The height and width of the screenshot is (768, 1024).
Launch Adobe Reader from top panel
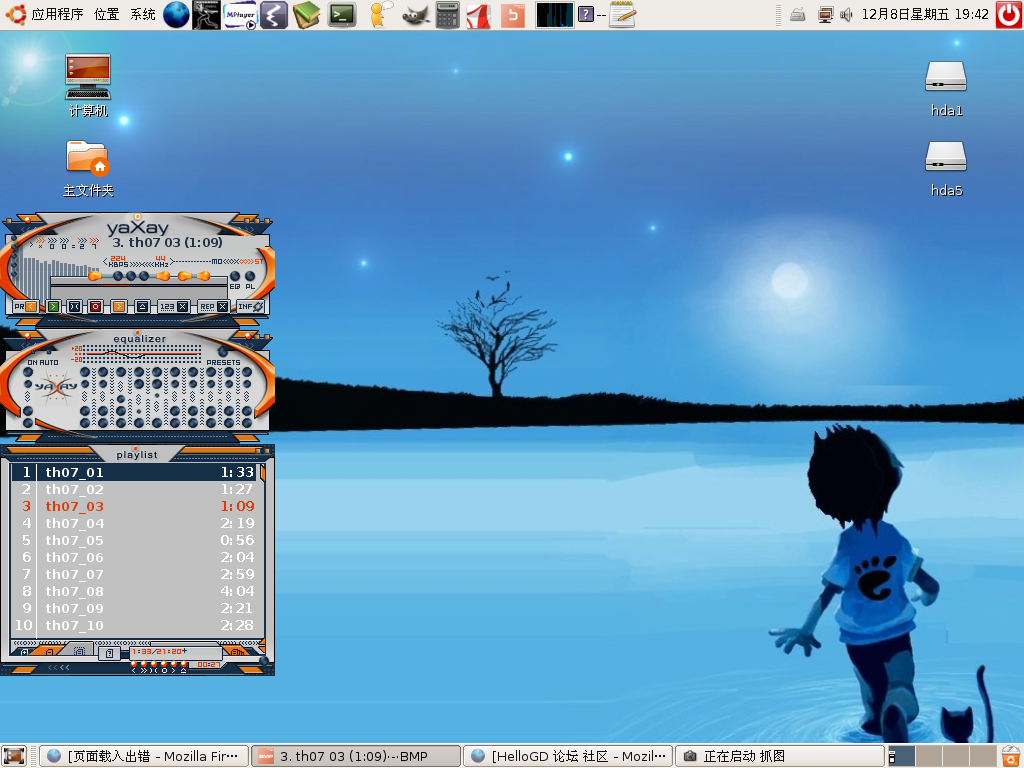(479, 16)
